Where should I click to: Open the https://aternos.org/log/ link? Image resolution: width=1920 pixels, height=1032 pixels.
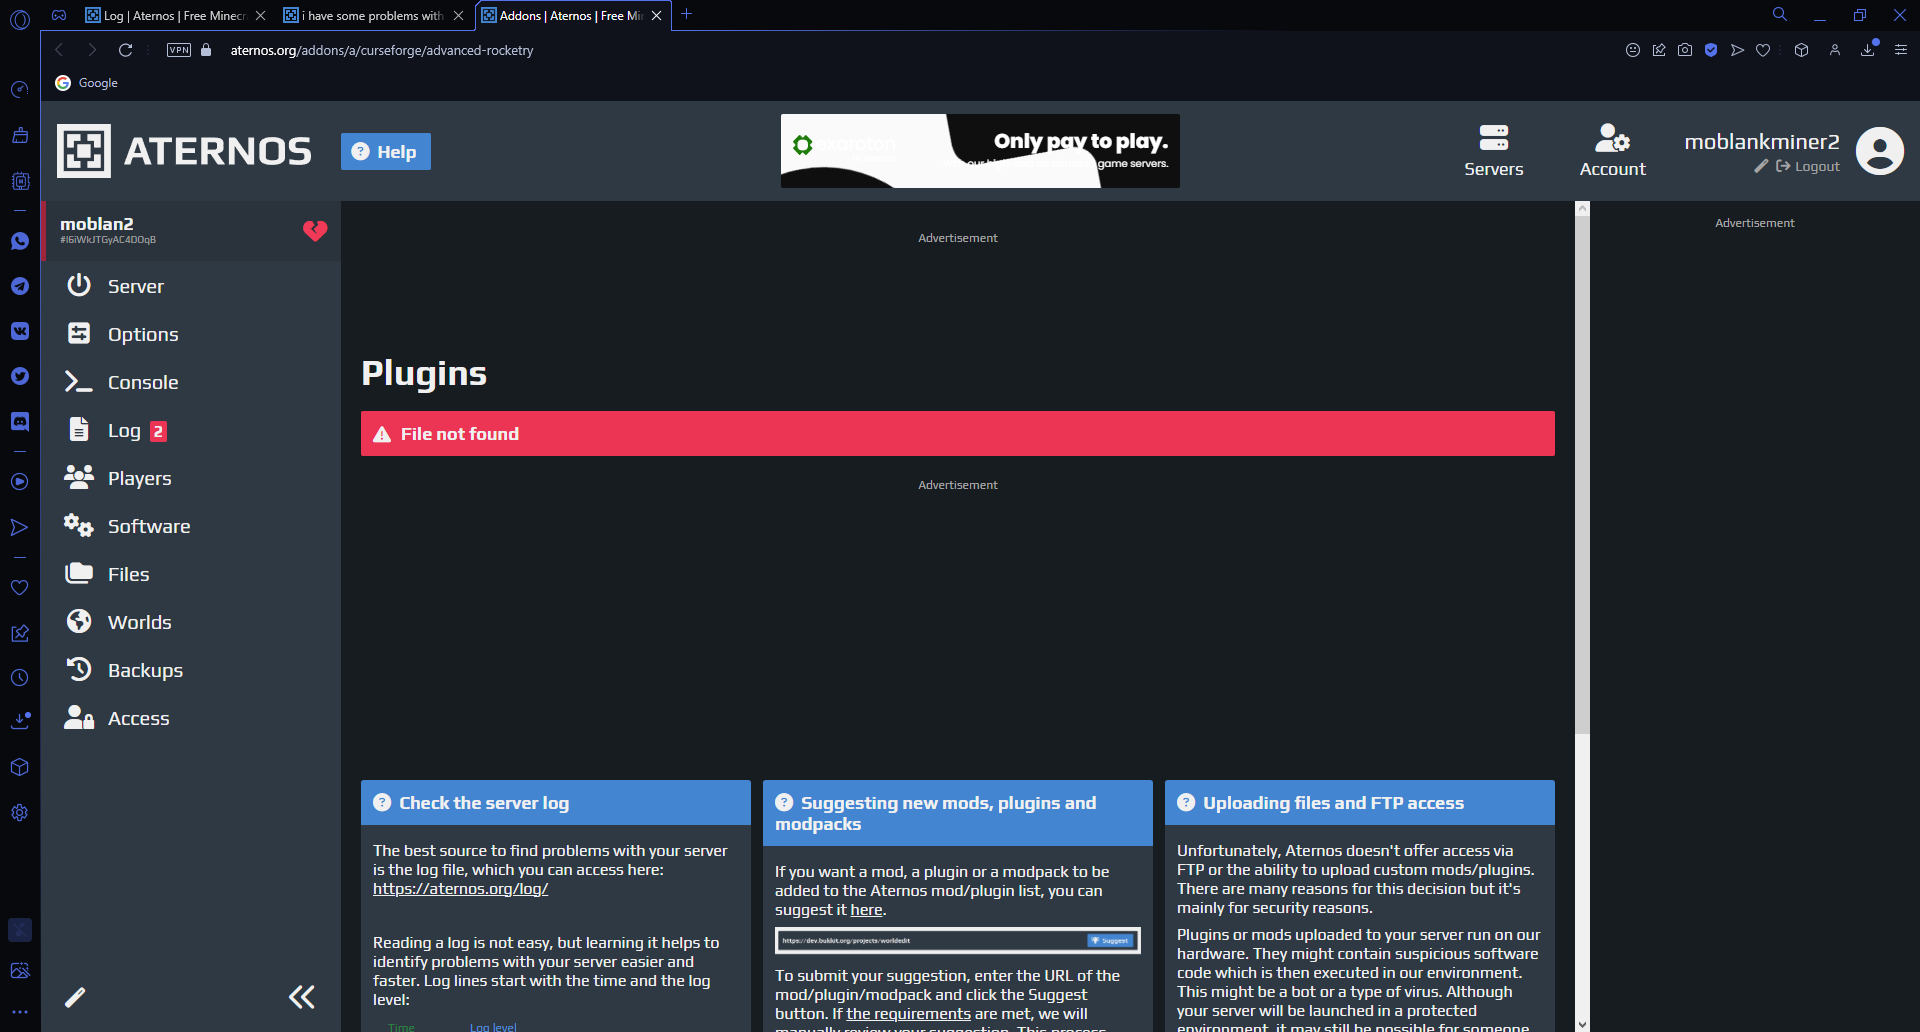tap(460, 889)
